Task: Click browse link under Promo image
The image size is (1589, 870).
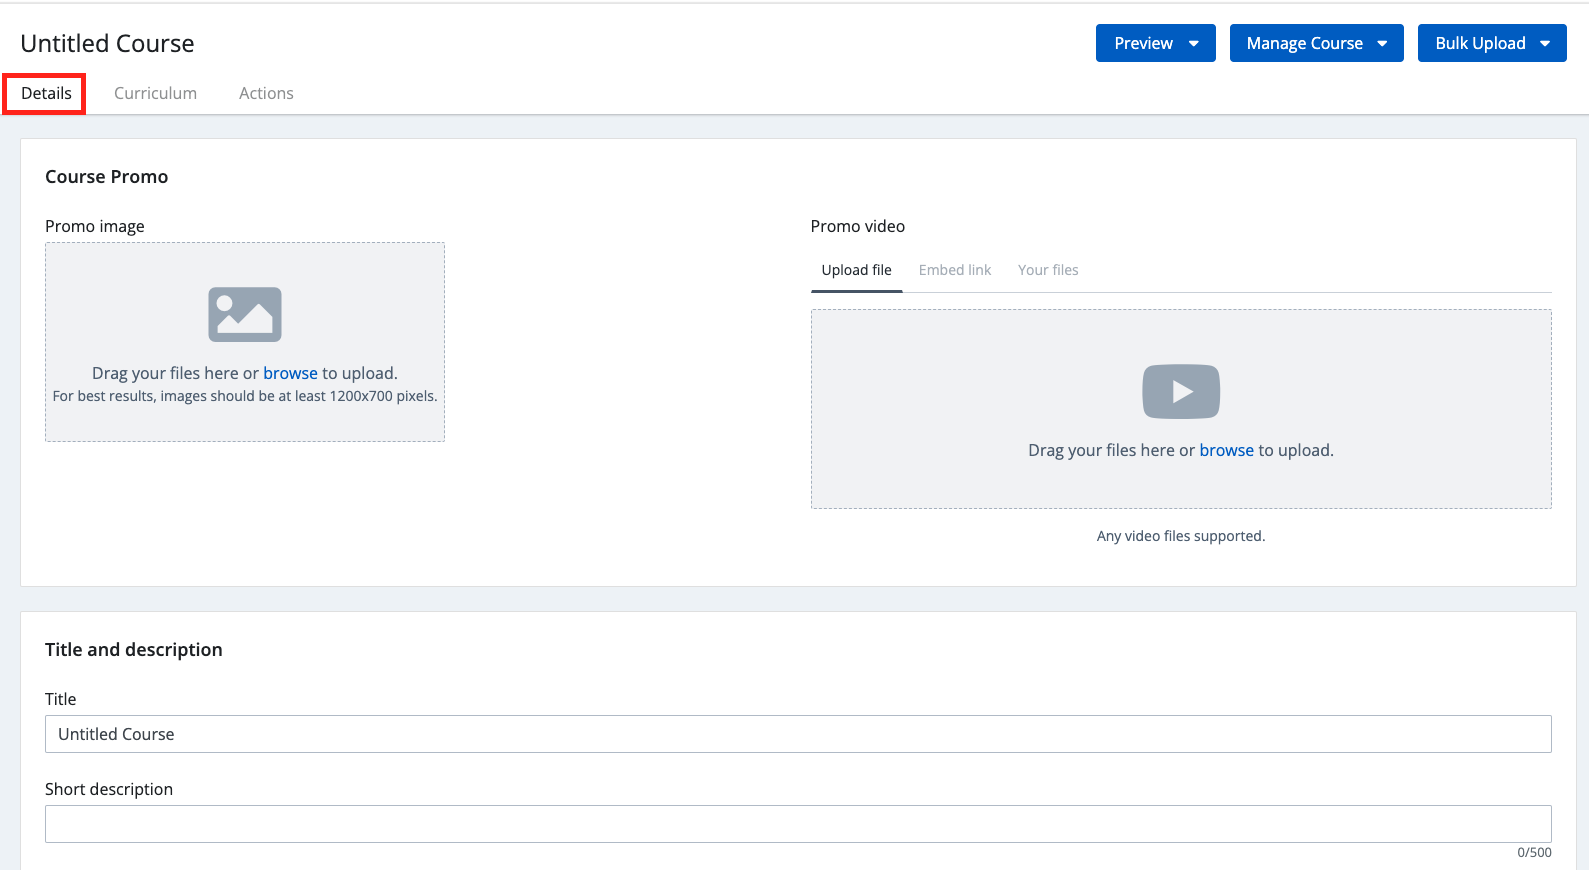Action: (x=290, y=373)
